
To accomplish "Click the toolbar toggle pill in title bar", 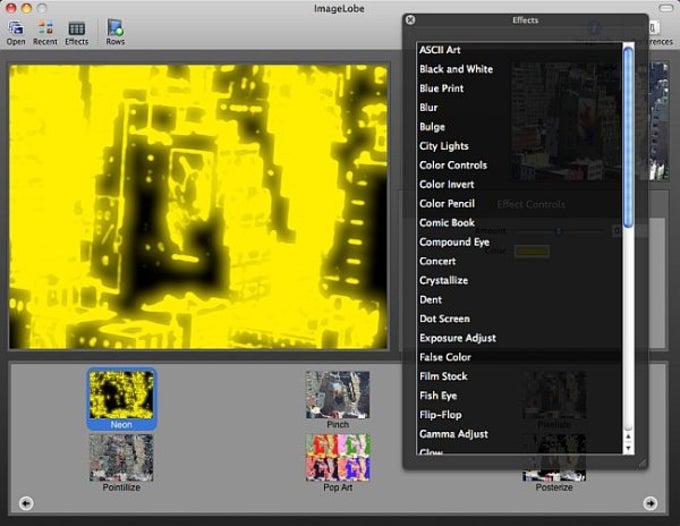I will click(665, 8).
